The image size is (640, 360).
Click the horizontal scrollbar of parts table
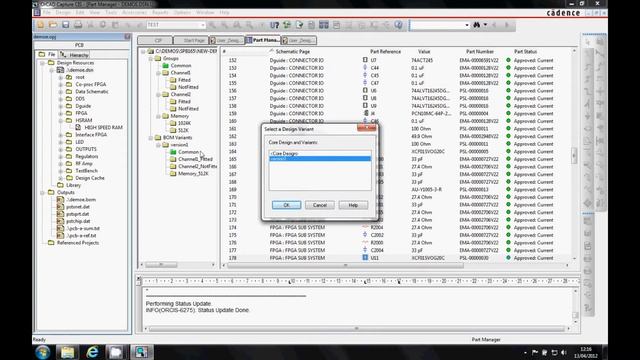(x=345, y=265)
